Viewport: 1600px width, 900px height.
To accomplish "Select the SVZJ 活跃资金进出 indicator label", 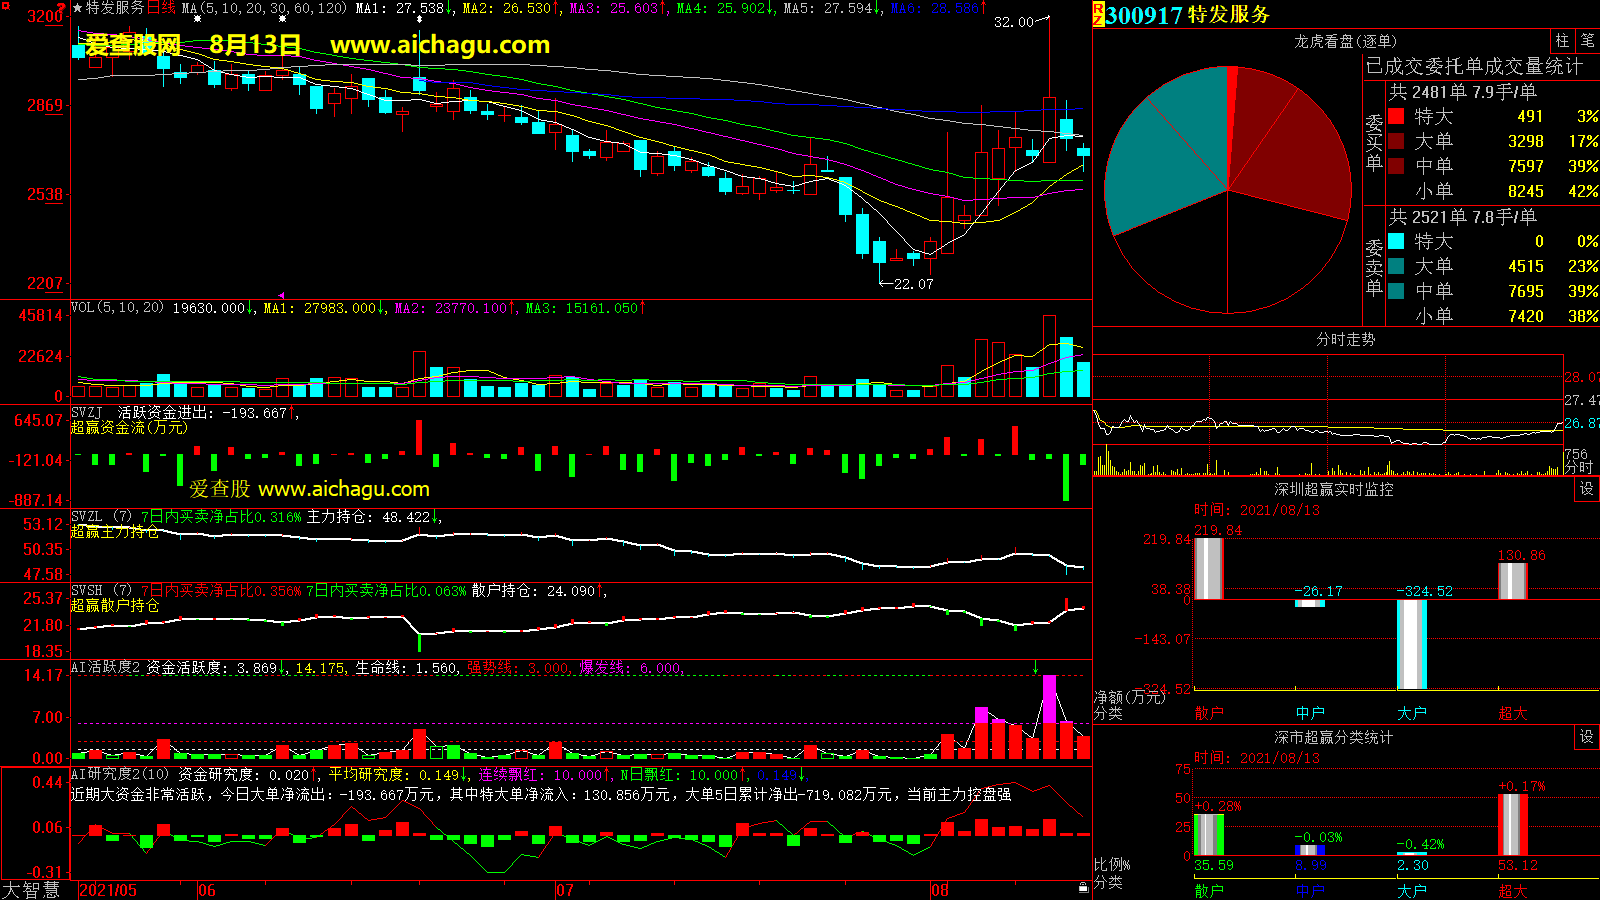I will click(87, 412).
